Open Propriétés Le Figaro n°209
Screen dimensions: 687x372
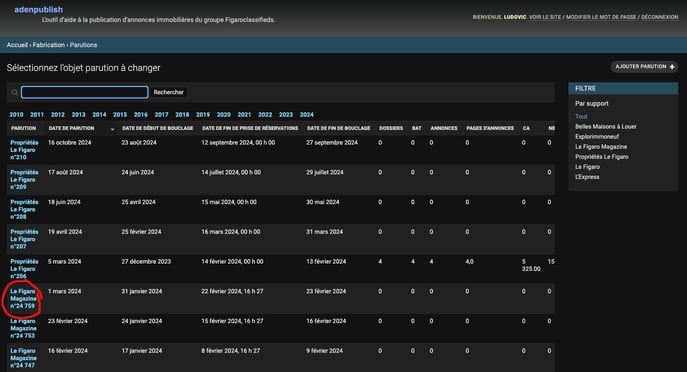click(x=24, y=180)
